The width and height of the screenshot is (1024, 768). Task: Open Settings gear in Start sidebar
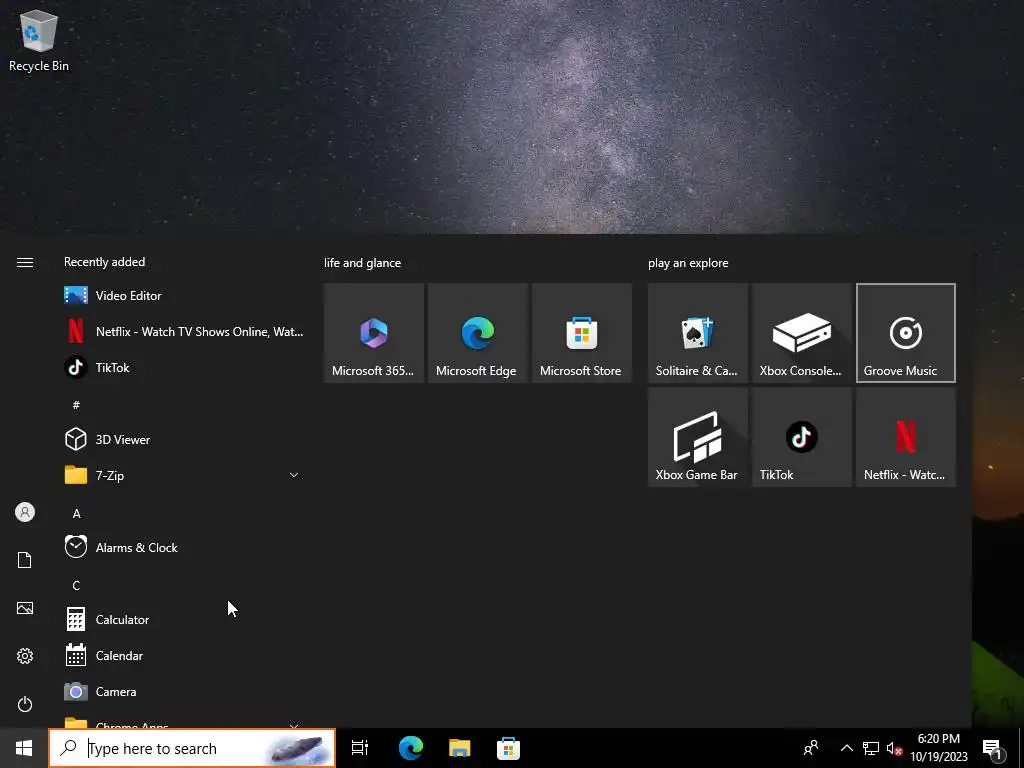pyautogui.click(x=25, y=656)
